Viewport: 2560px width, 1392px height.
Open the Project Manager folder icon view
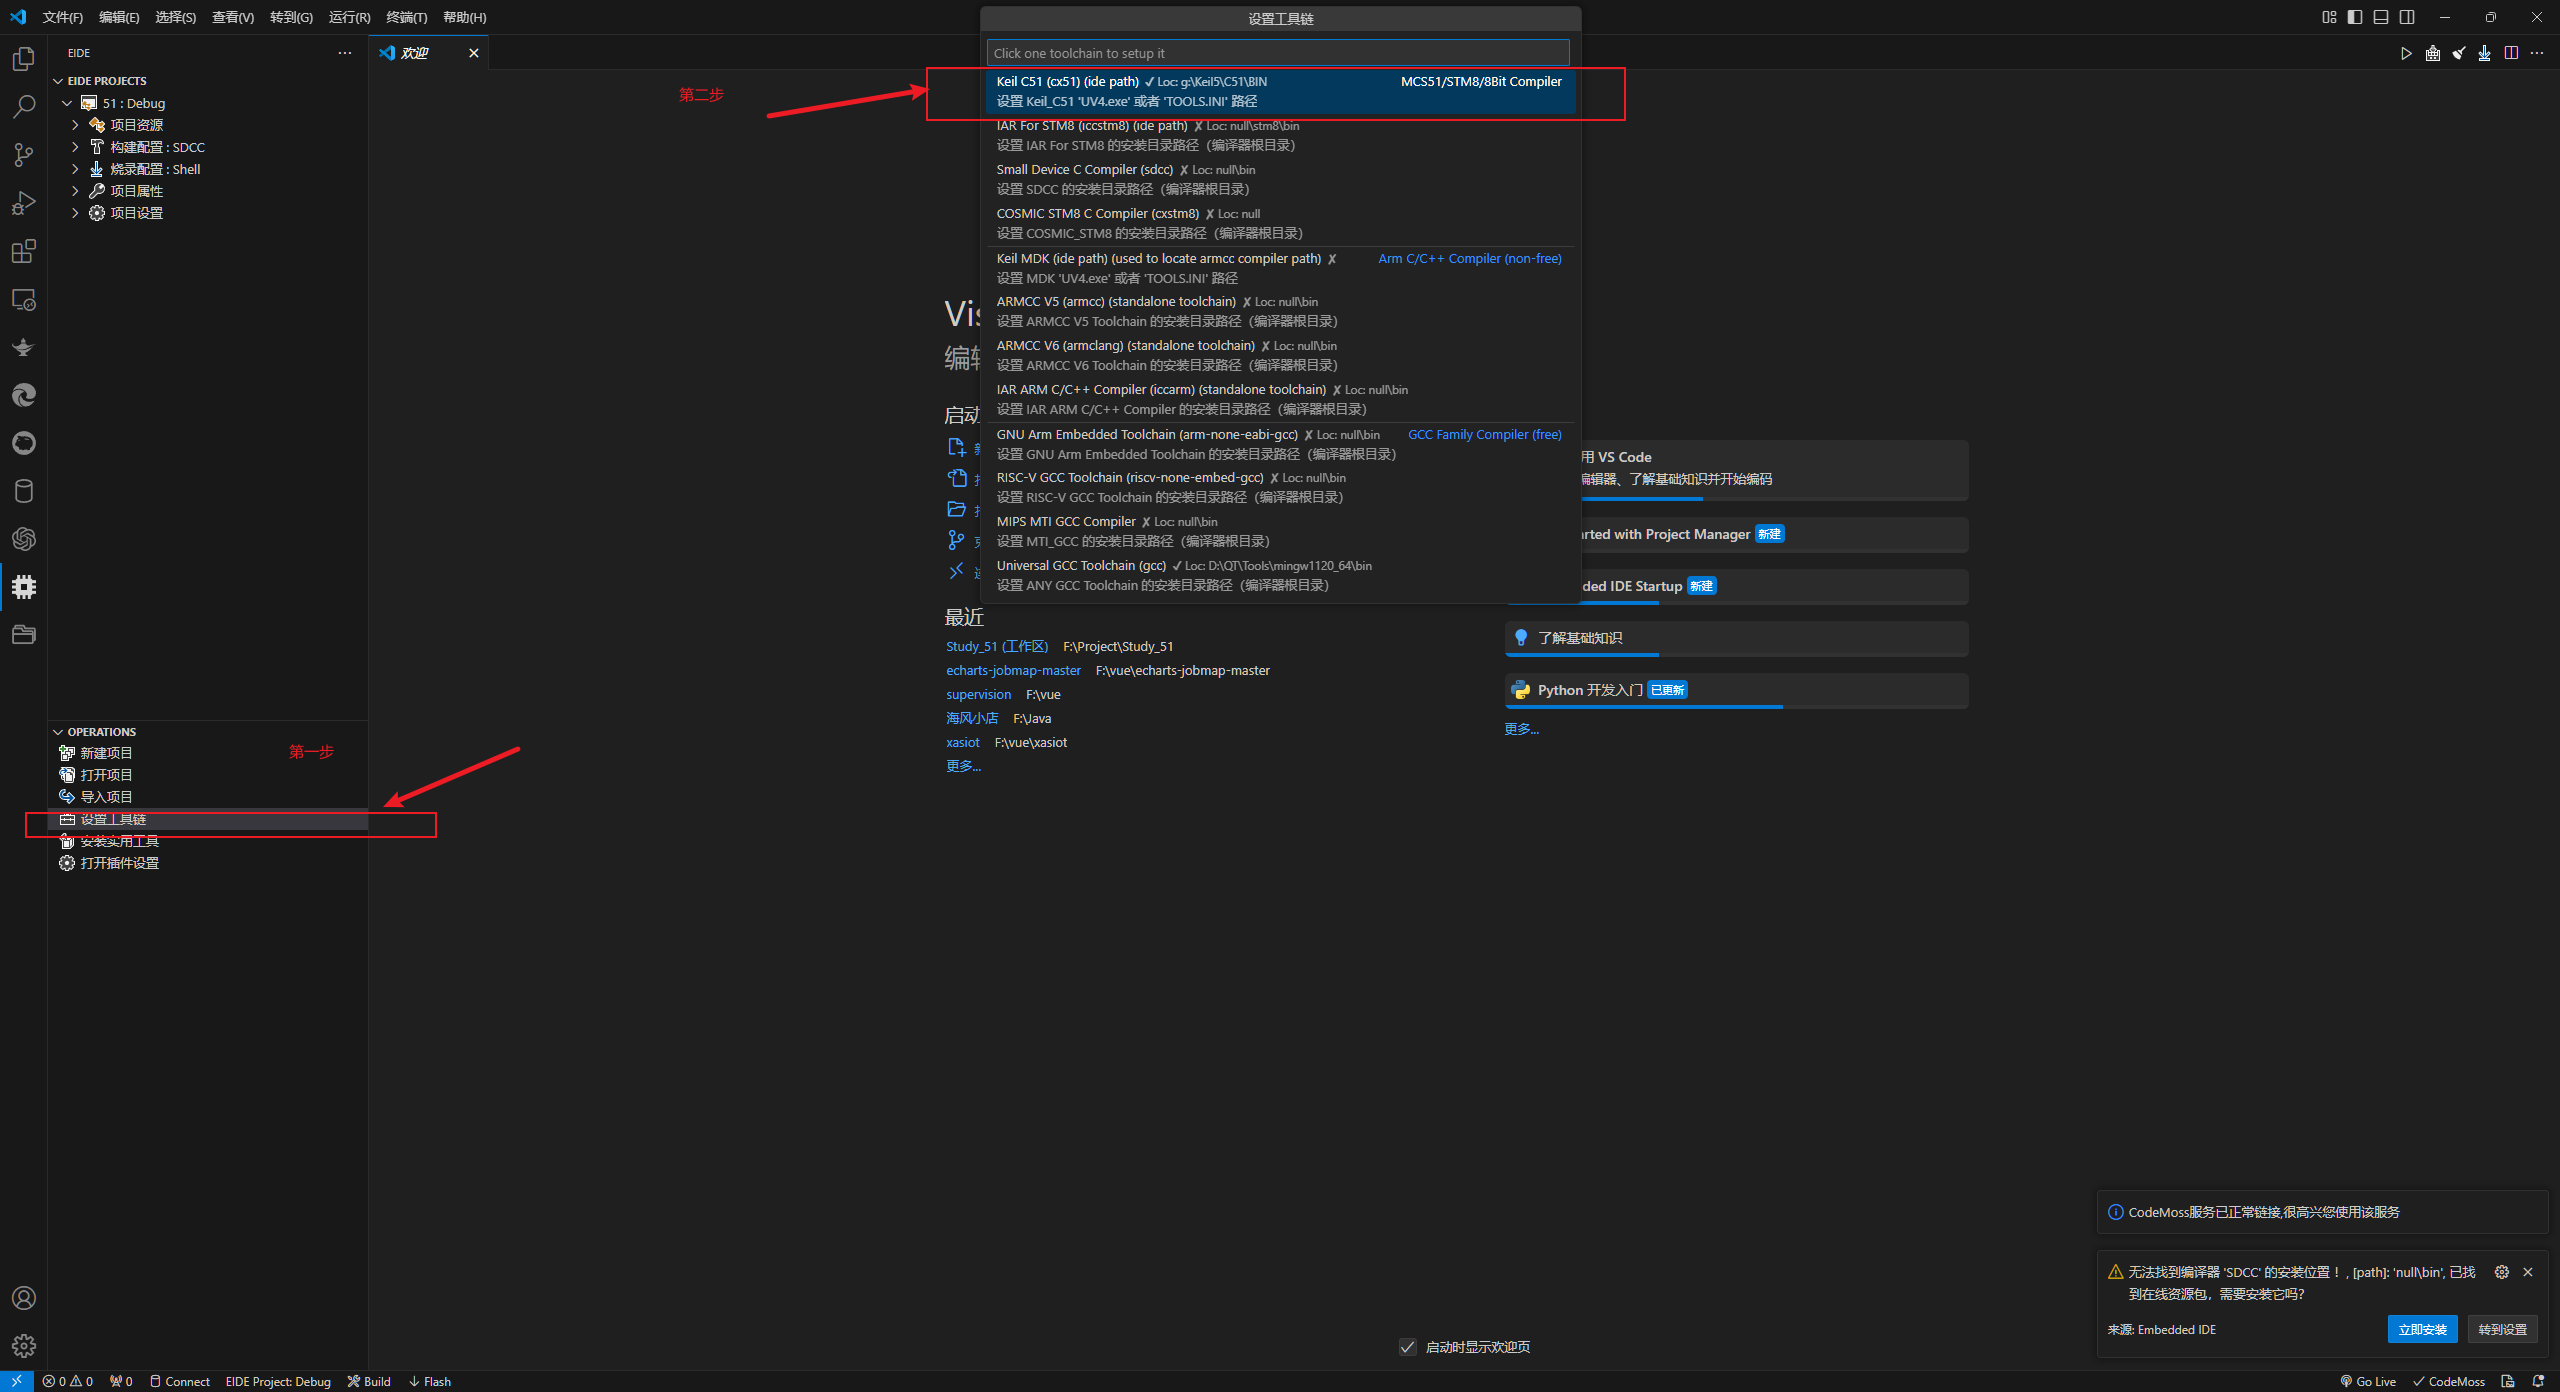click(x=24, y=635)
